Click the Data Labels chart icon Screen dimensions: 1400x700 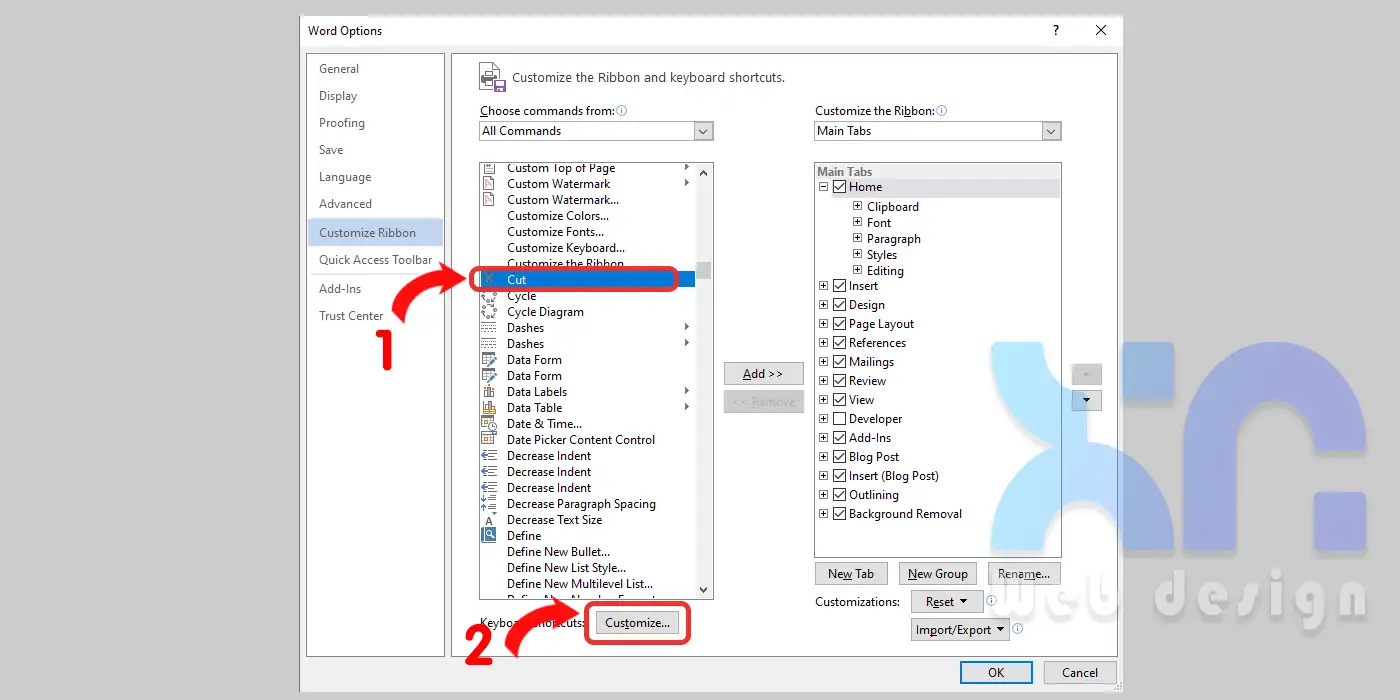[489, 392]
